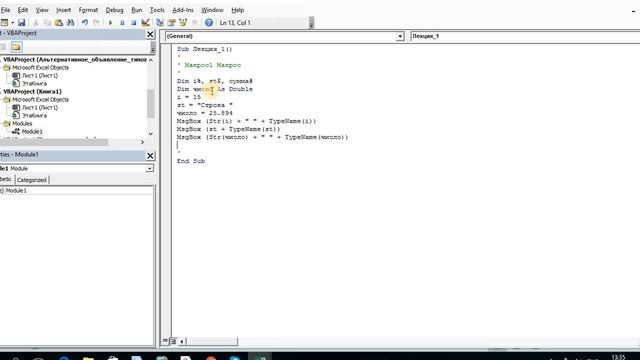Click the (Name) Module1 property row
640x360 pixels.
pos(77,191)
